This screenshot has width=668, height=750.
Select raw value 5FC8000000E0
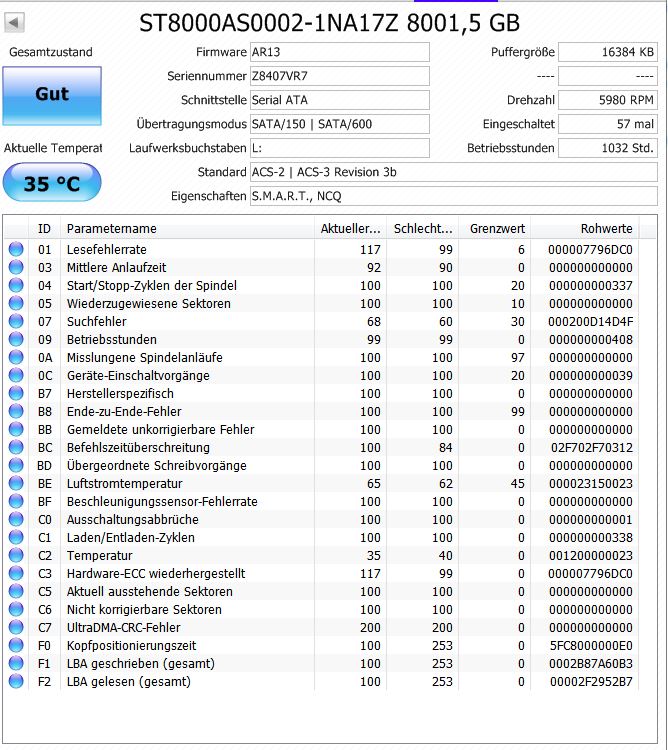click(591, 646)
